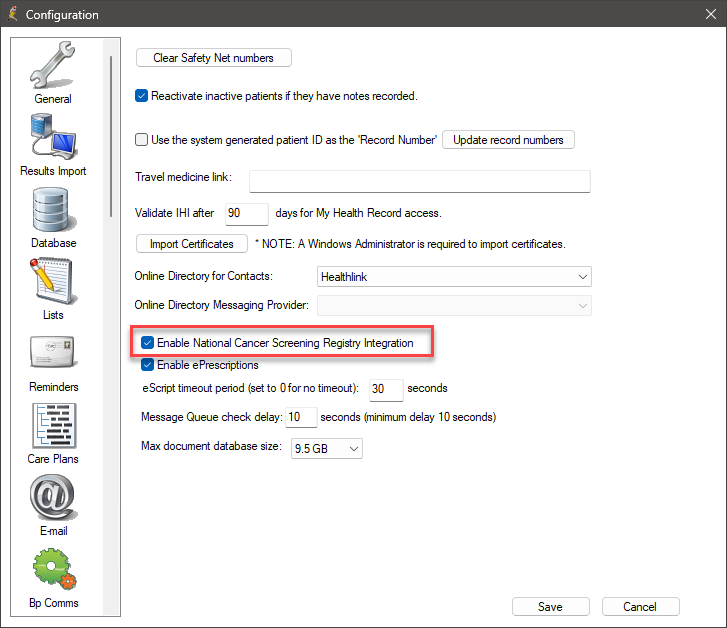
Task: Click the Message Queue check delay field
Action: click(x=301, y=417)
